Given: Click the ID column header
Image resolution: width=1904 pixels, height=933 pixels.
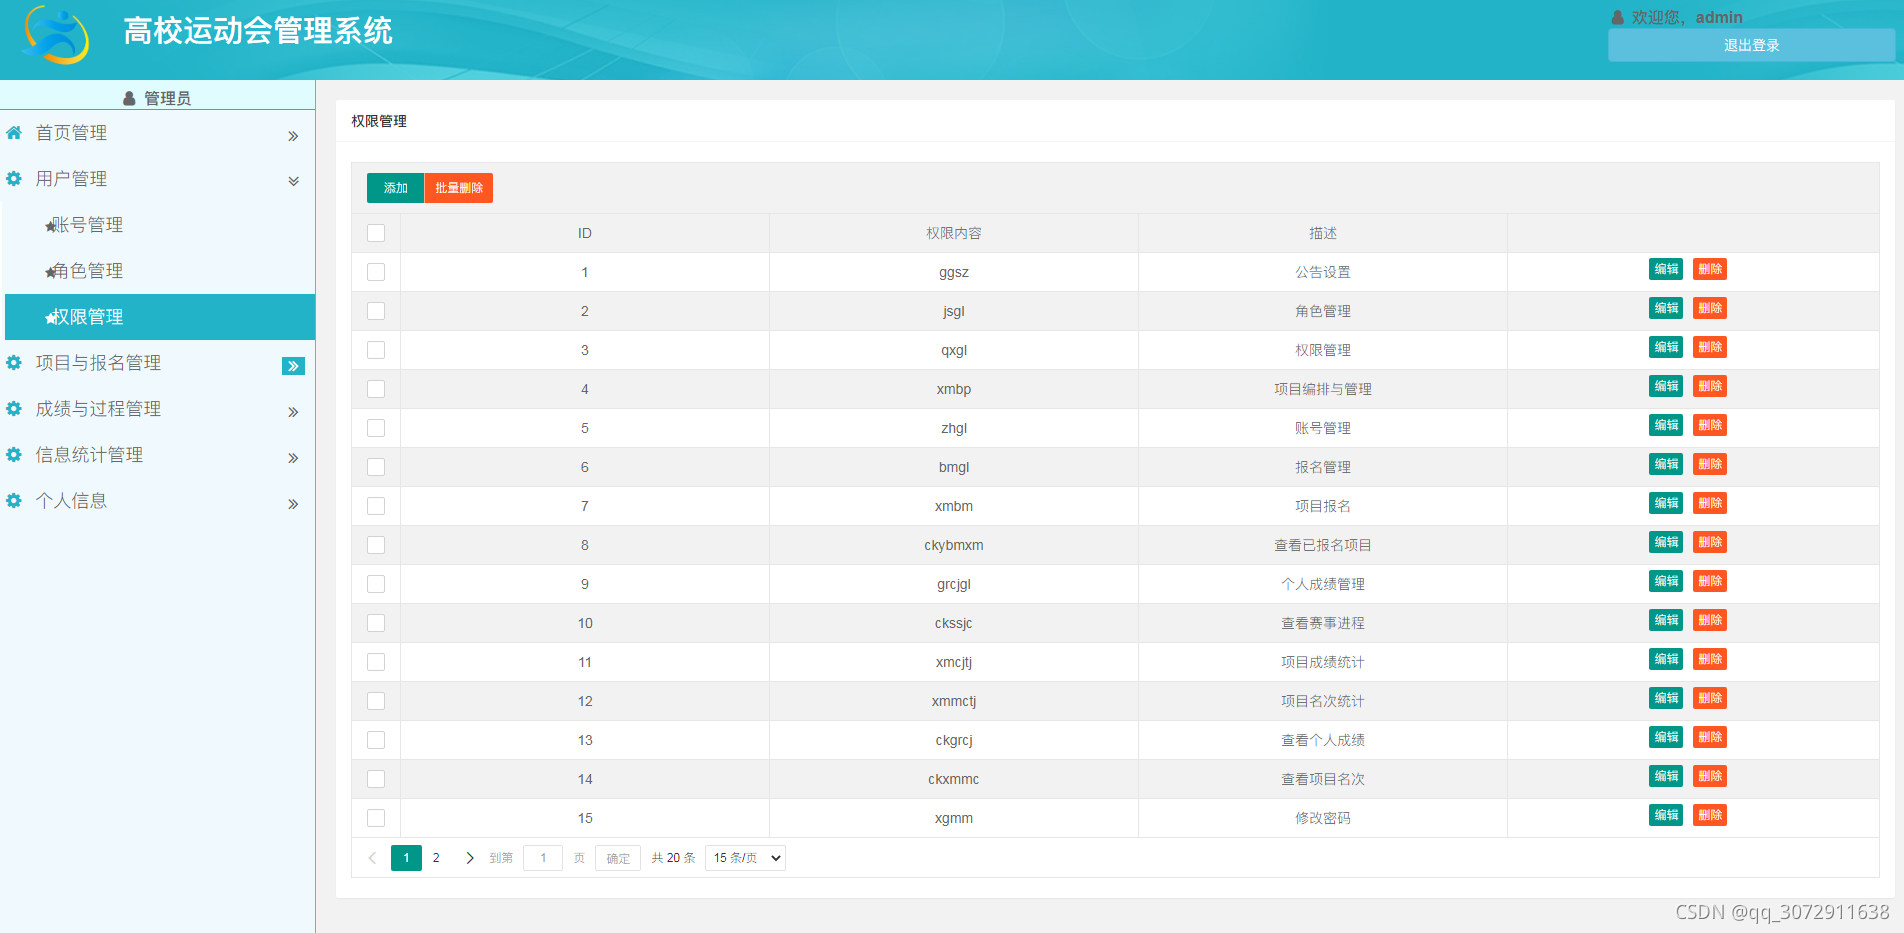Looking at the screenshot, I should pos(585,233).
